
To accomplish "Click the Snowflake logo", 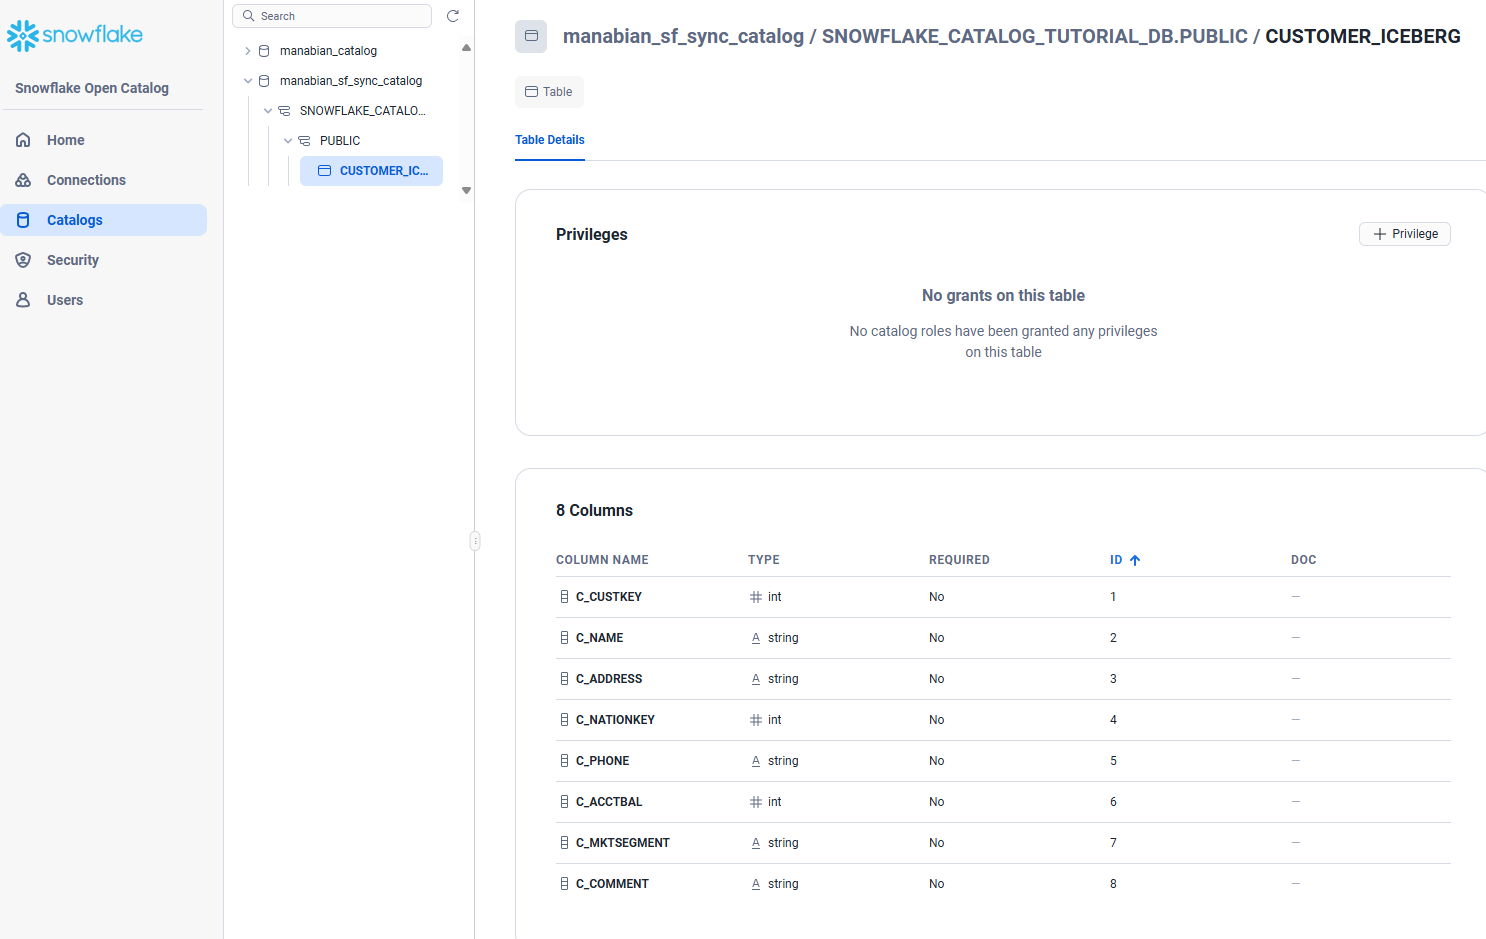I will point(75,35).
